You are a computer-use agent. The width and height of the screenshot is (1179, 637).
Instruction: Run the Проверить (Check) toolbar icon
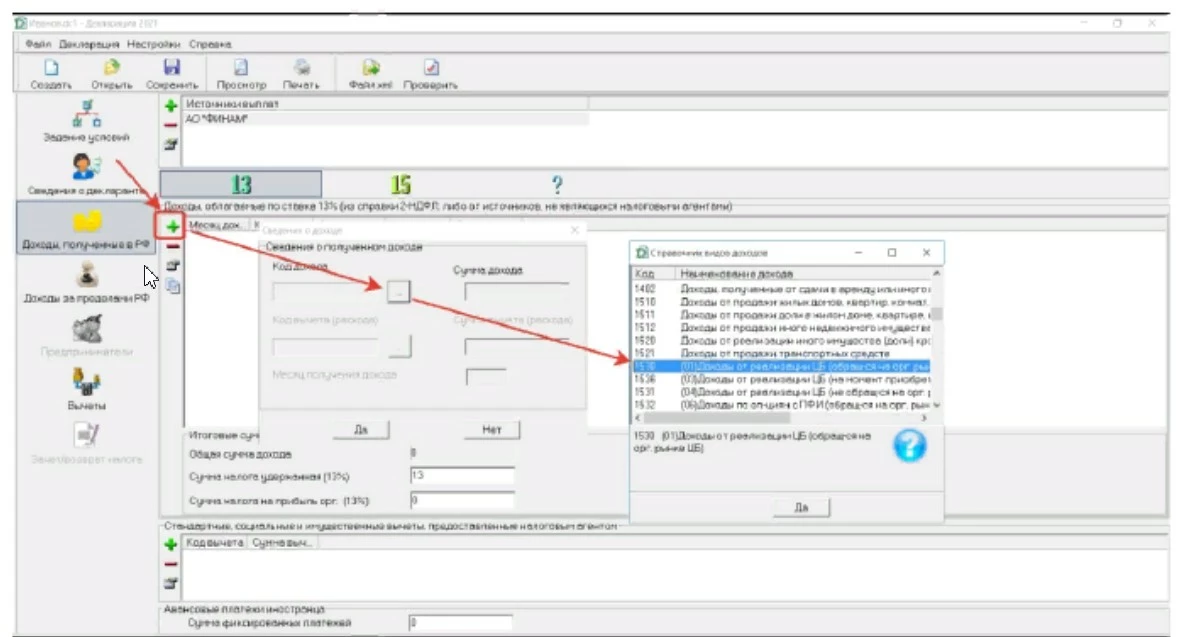click(x=430, y=69)
